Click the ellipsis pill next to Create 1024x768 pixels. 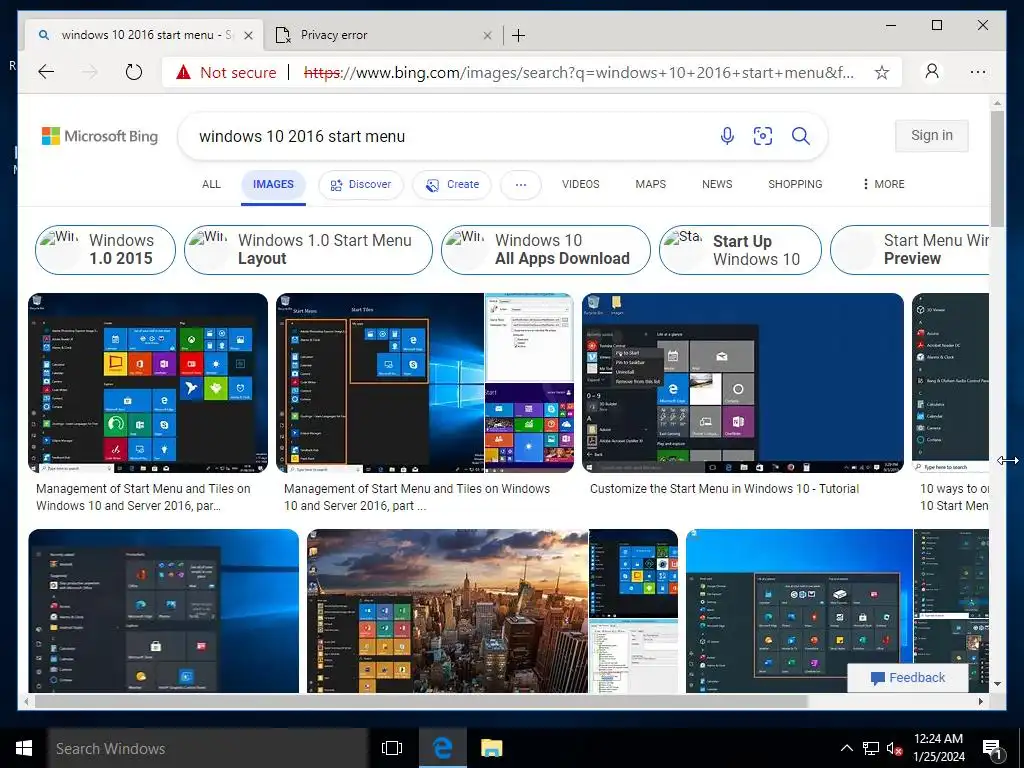[520, 185]
